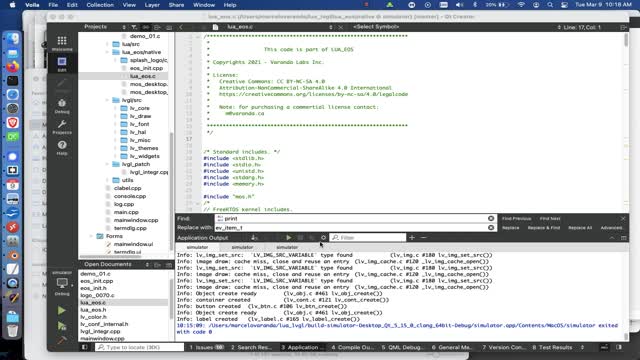This screenshot has height=360, width=640.
Task: Click the Application Output Filter field
Action: (368, 238)
